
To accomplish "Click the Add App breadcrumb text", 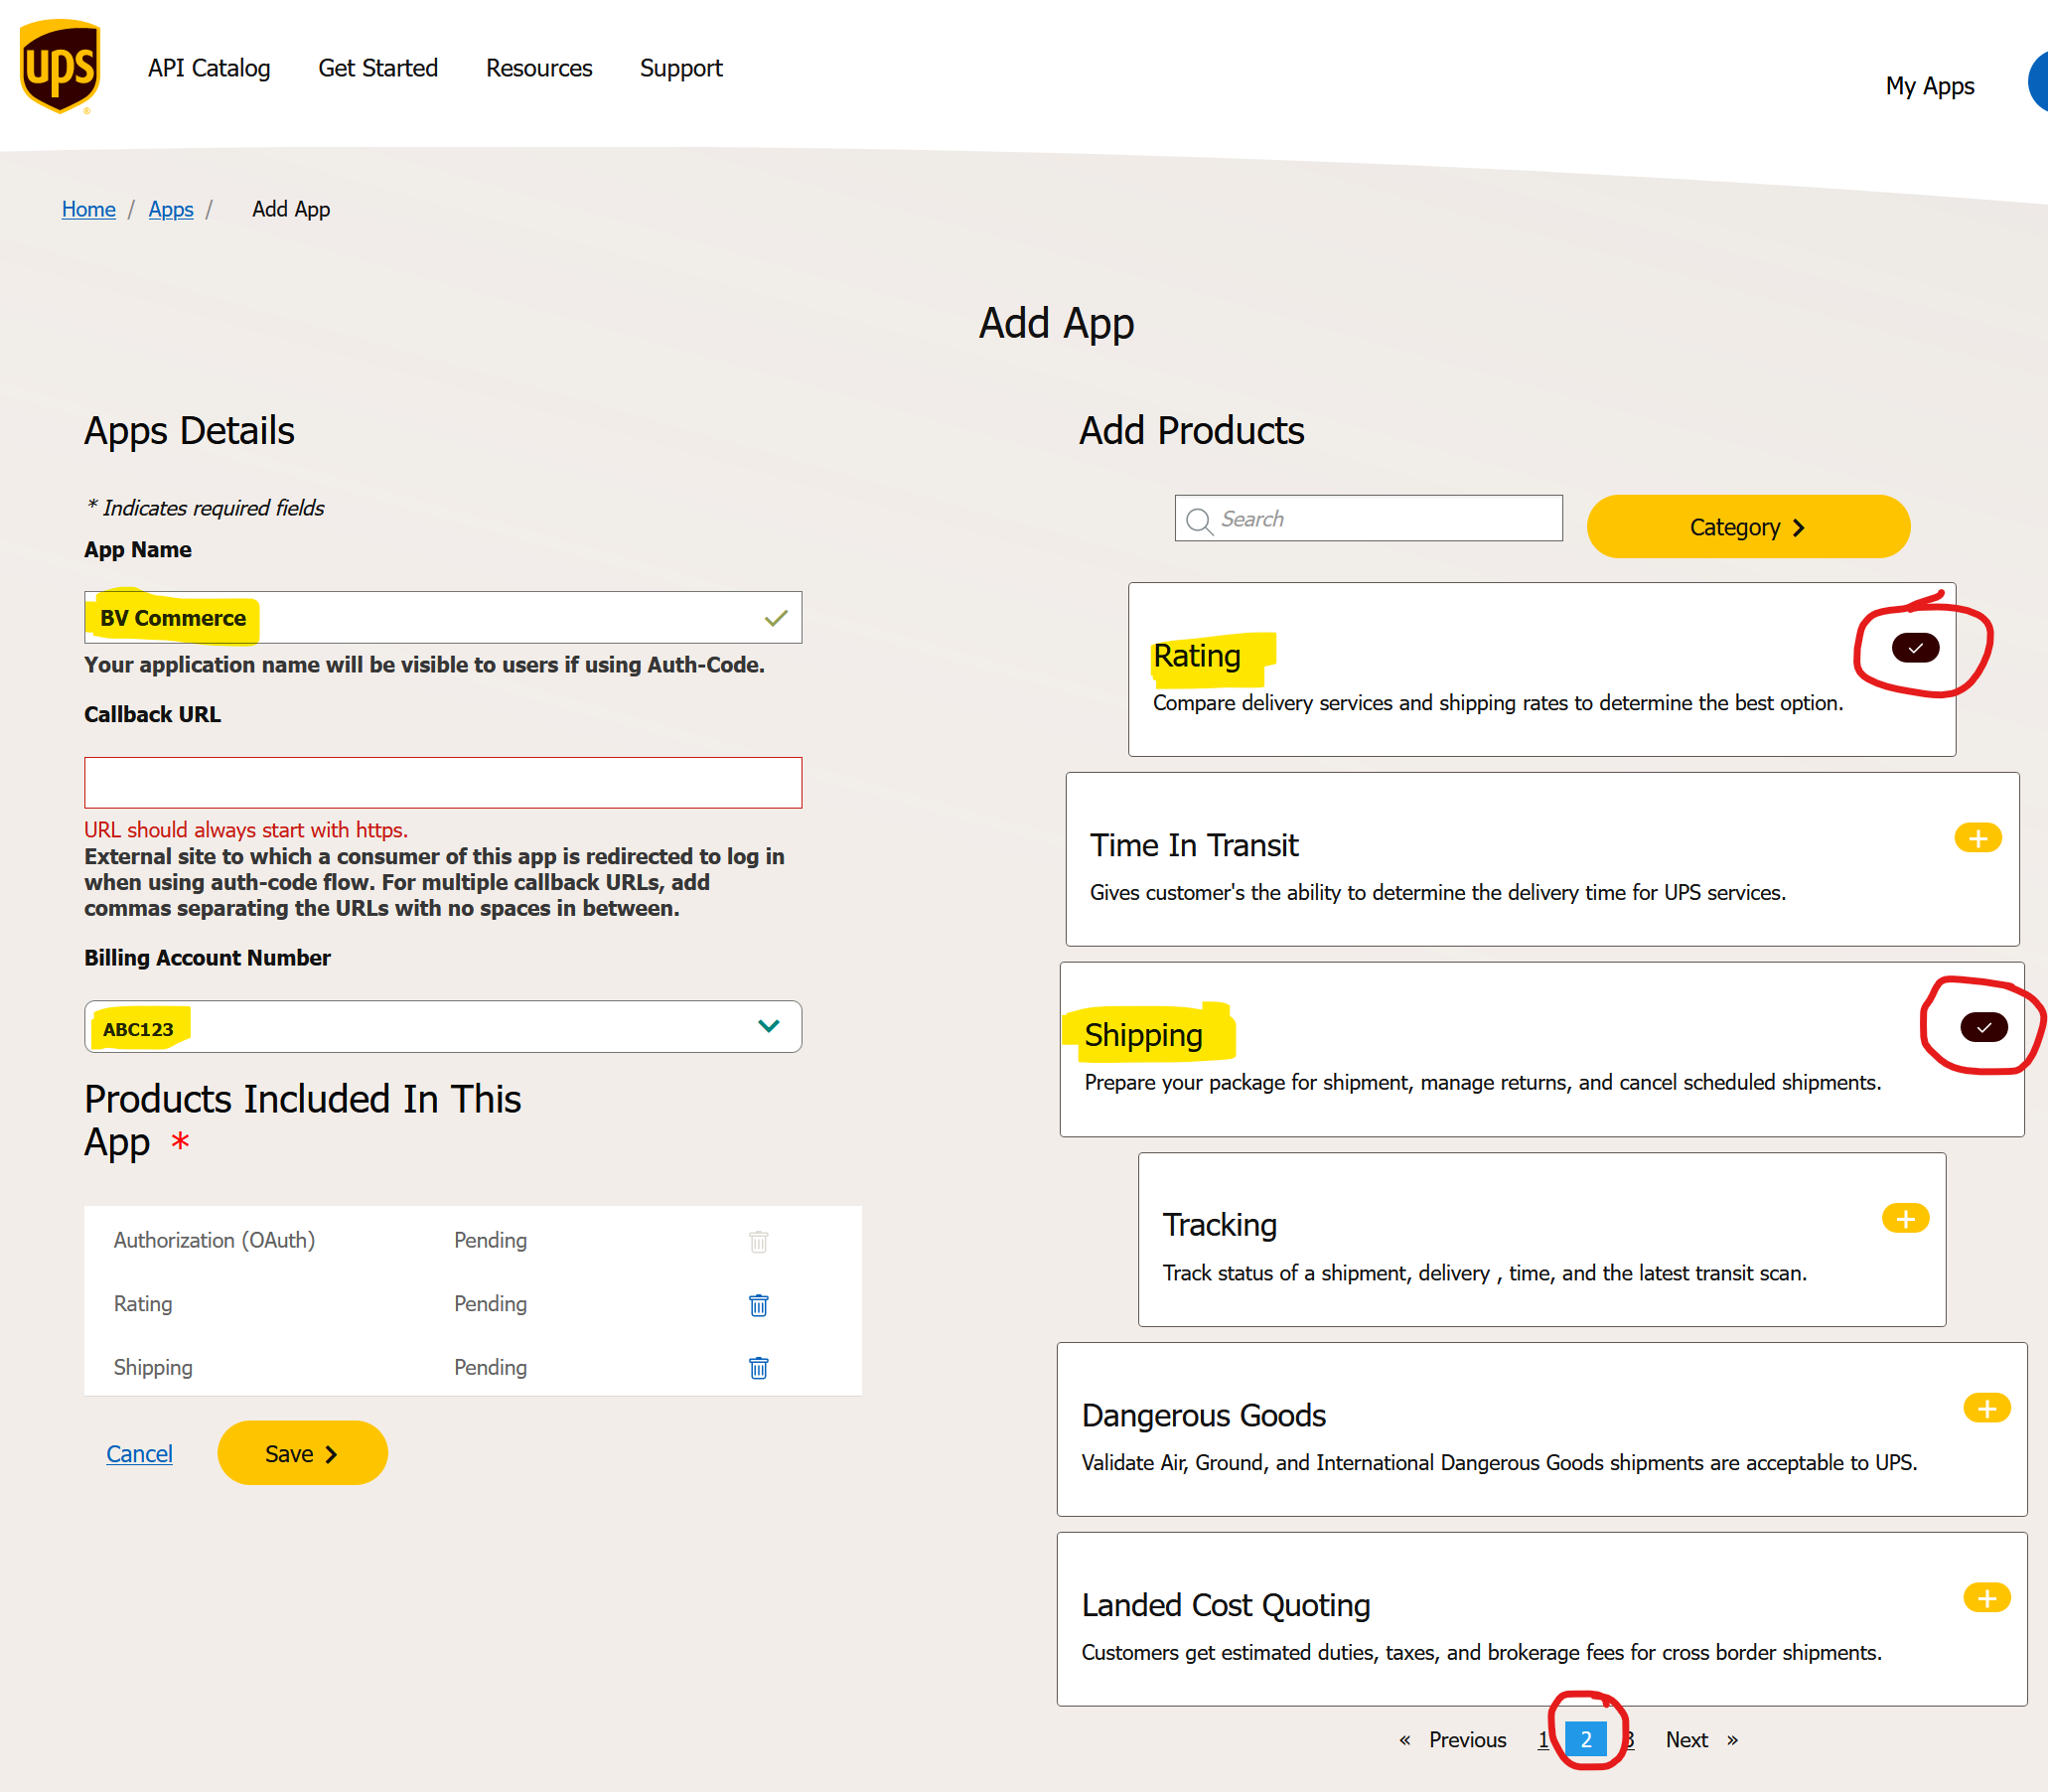I will (291, 209).
